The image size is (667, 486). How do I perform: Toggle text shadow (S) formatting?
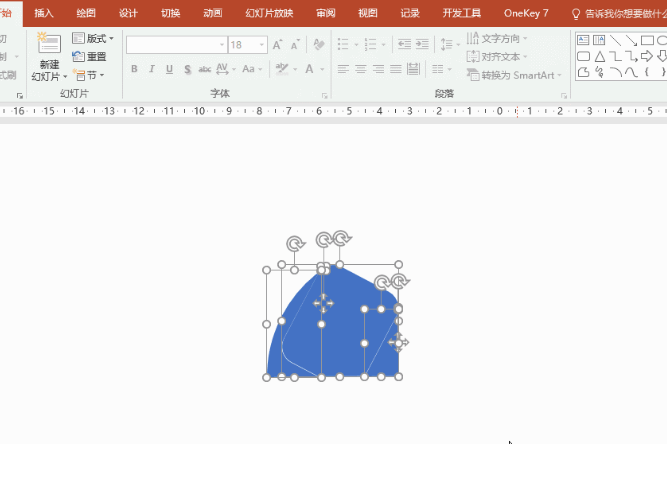(x=187, y=69)
